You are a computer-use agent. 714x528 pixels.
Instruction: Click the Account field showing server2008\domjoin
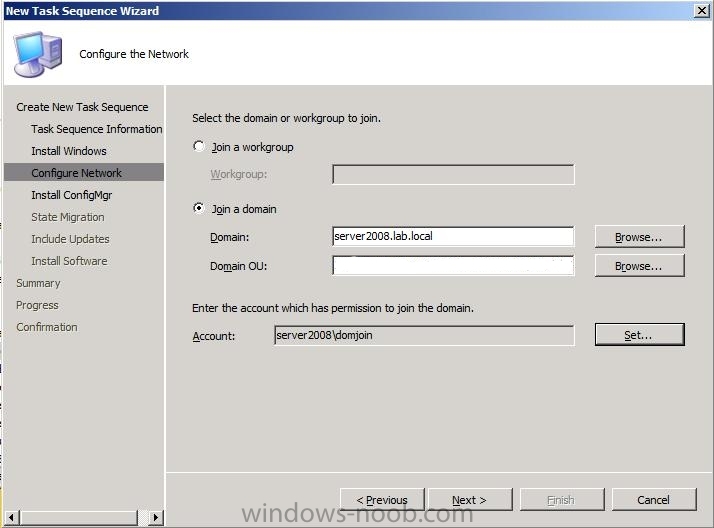tap(424, 335)
